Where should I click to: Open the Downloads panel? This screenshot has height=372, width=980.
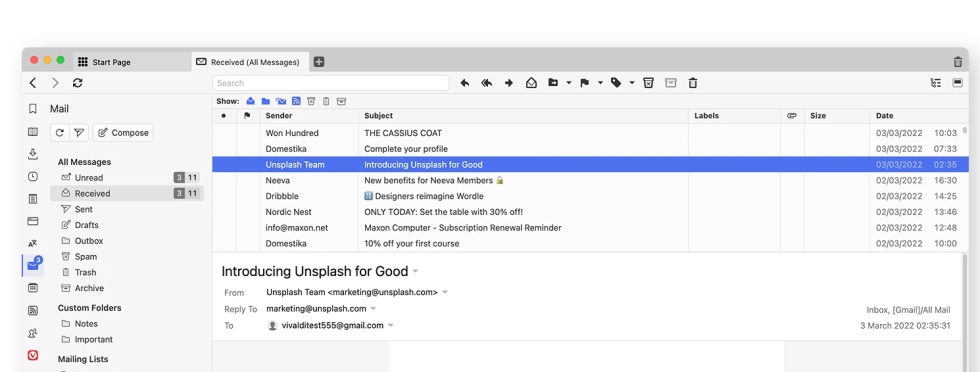[33, 154]
